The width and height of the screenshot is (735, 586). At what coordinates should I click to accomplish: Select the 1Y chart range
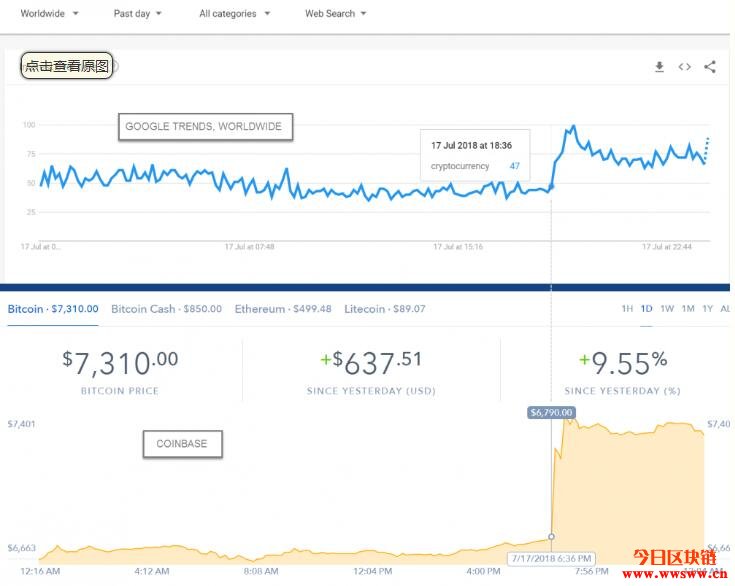click(x=707, y=308)
